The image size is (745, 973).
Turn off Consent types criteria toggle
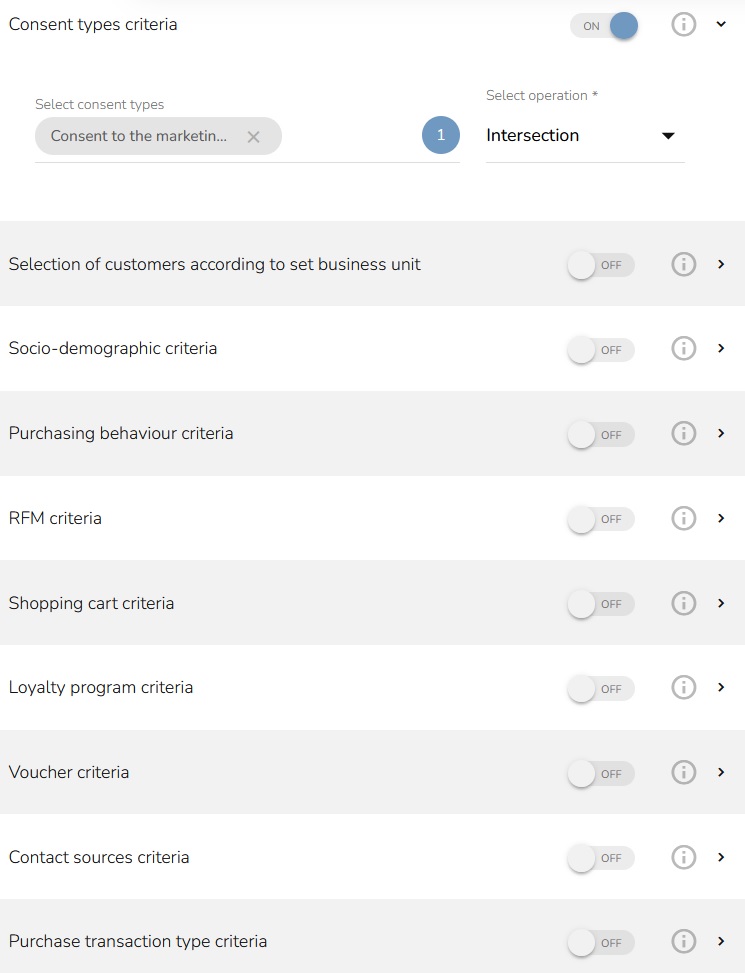point(604,26)
